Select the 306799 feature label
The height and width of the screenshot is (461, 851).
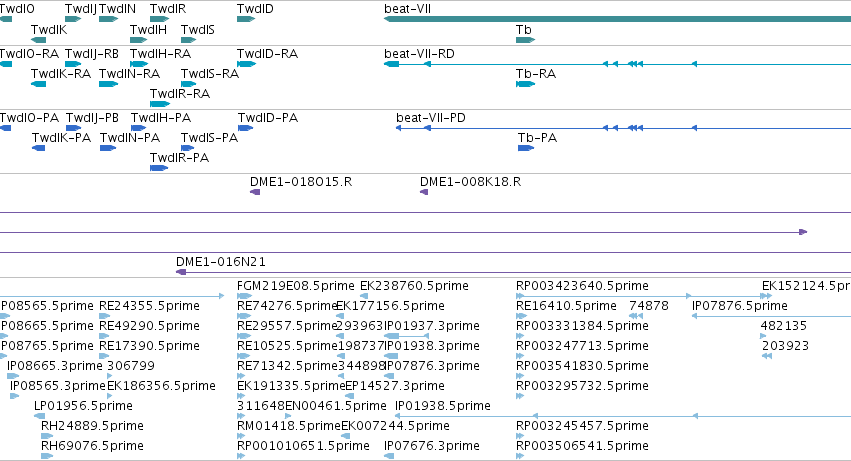(x=131, y=367)
